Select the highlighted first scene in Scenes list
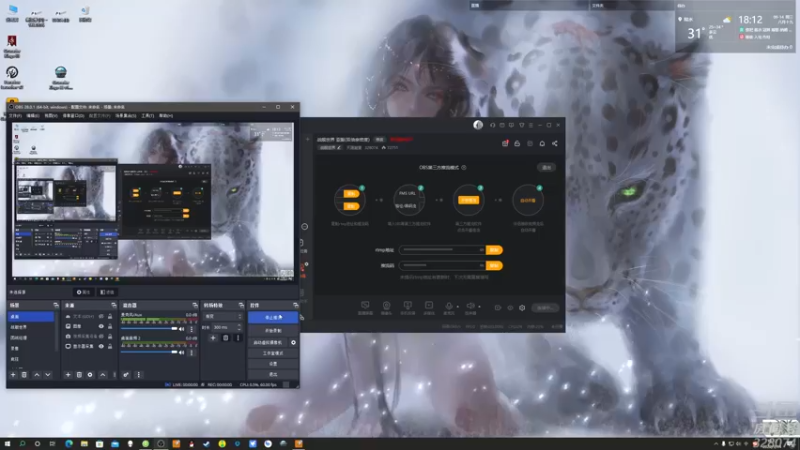 [31, 317]
